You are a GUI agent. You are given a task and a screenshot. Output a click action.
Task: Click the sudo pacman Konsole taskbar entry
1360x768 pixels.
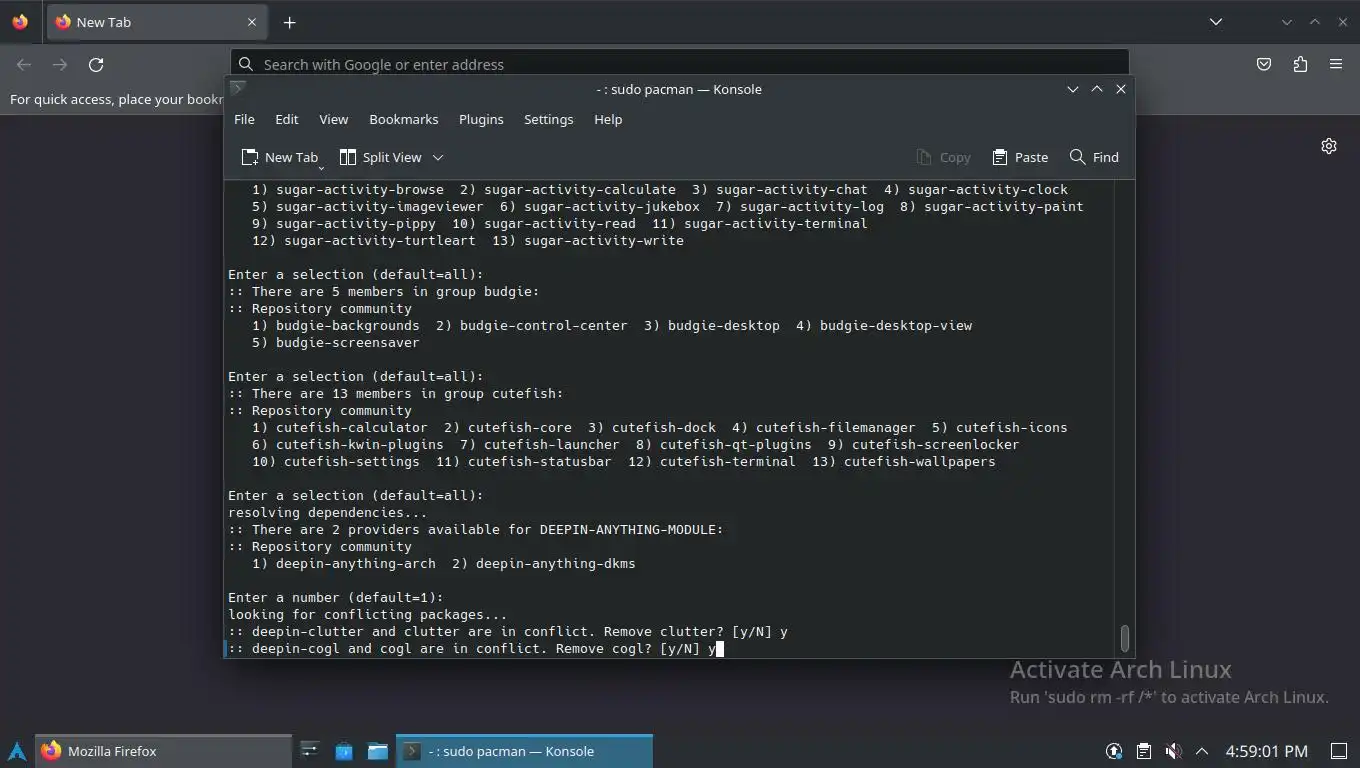(x=525, y=751)
